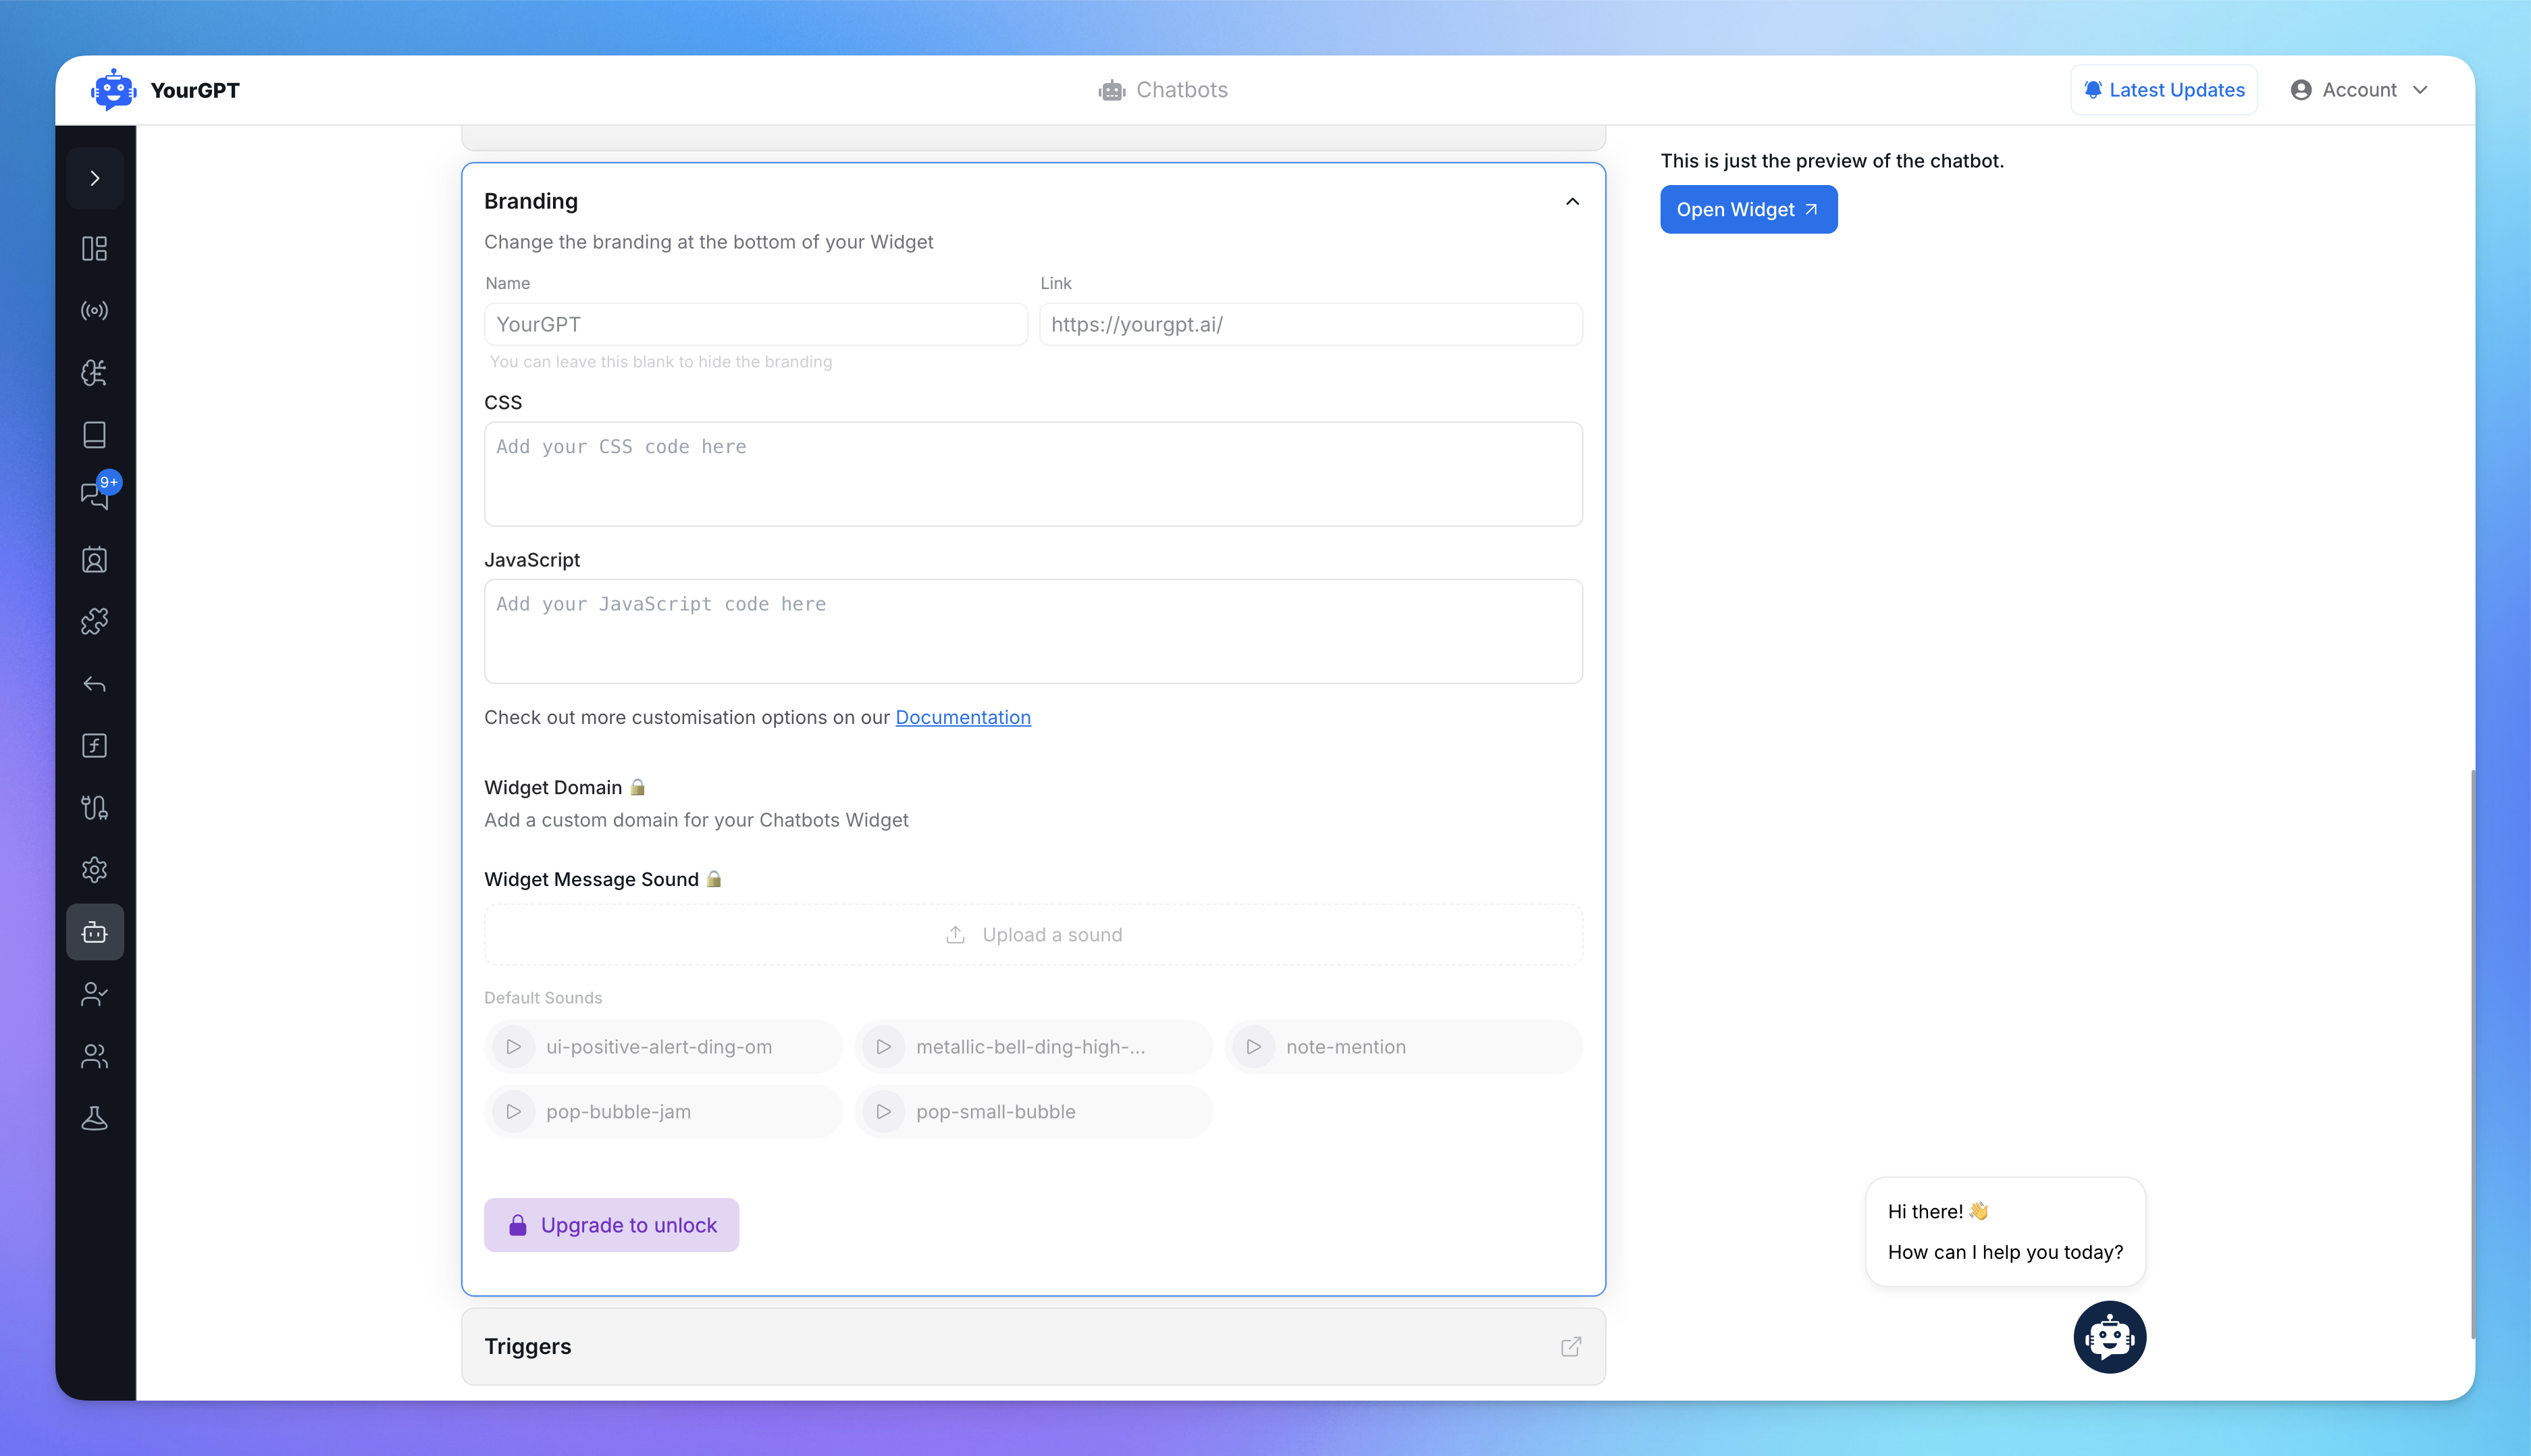Open the integrations puzzle icon in sidebar

coord(95,622)
